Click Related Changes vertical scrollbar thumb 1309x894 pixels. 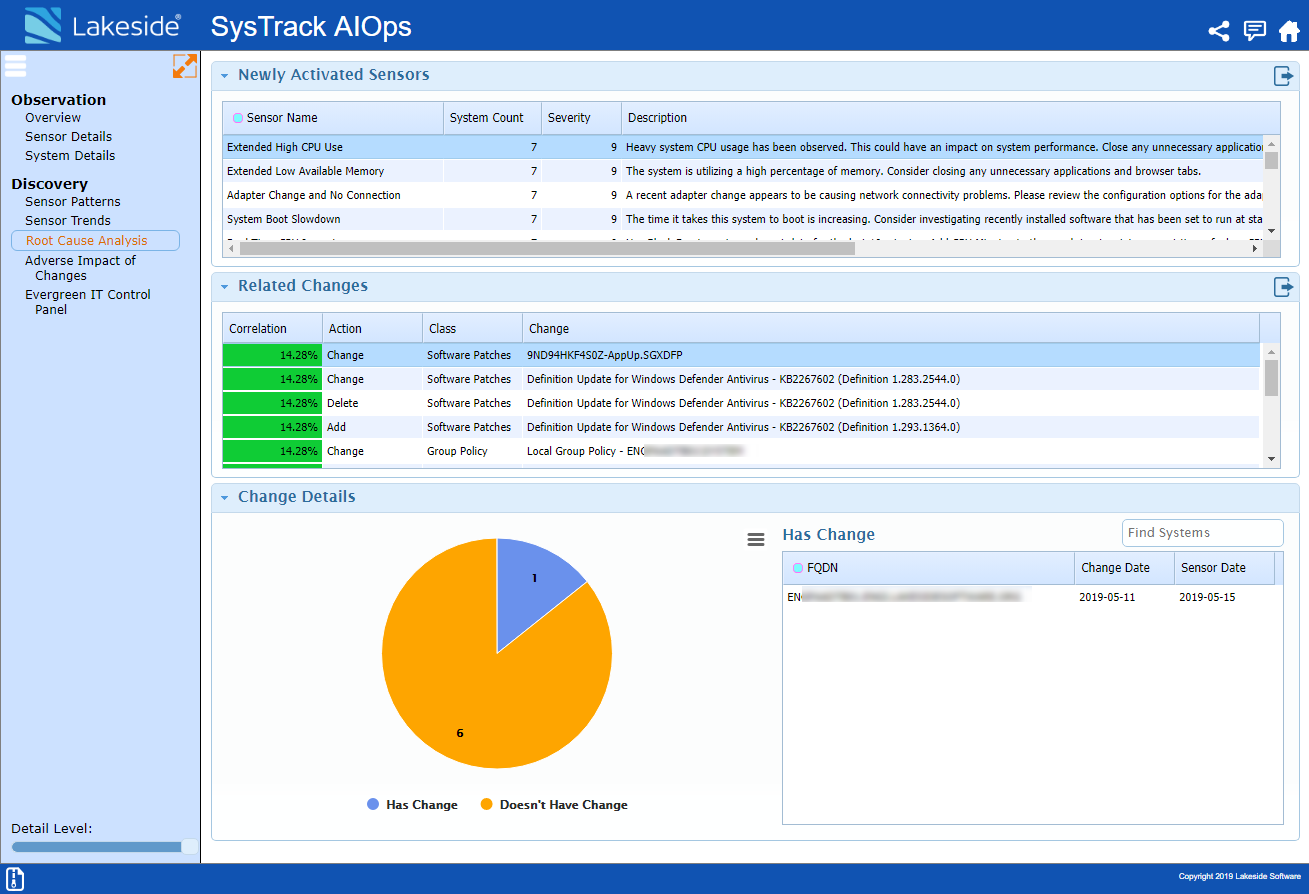(1271, 378)
